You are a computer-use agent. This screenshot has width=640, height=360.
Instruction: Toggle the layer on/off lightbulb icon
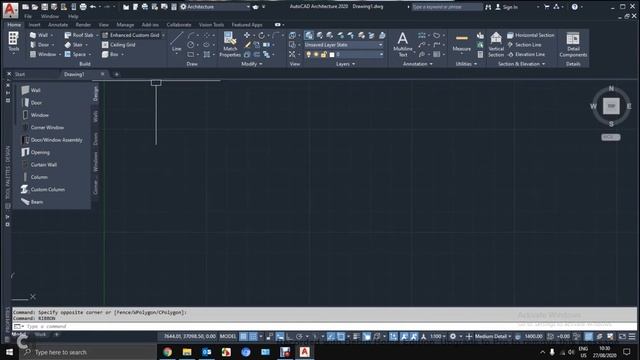(x=309, y=54)
